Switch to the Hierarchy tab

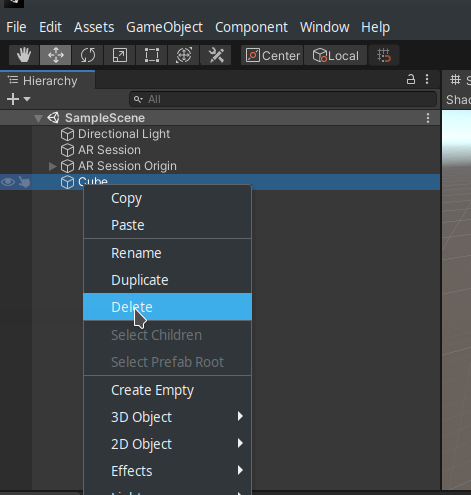click(x=47, y=81)
